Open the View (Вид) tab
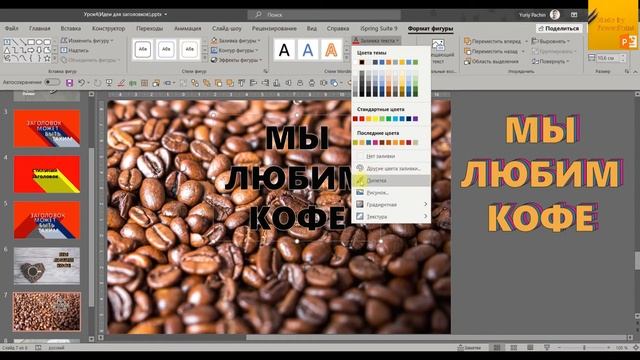 point(312,29)
